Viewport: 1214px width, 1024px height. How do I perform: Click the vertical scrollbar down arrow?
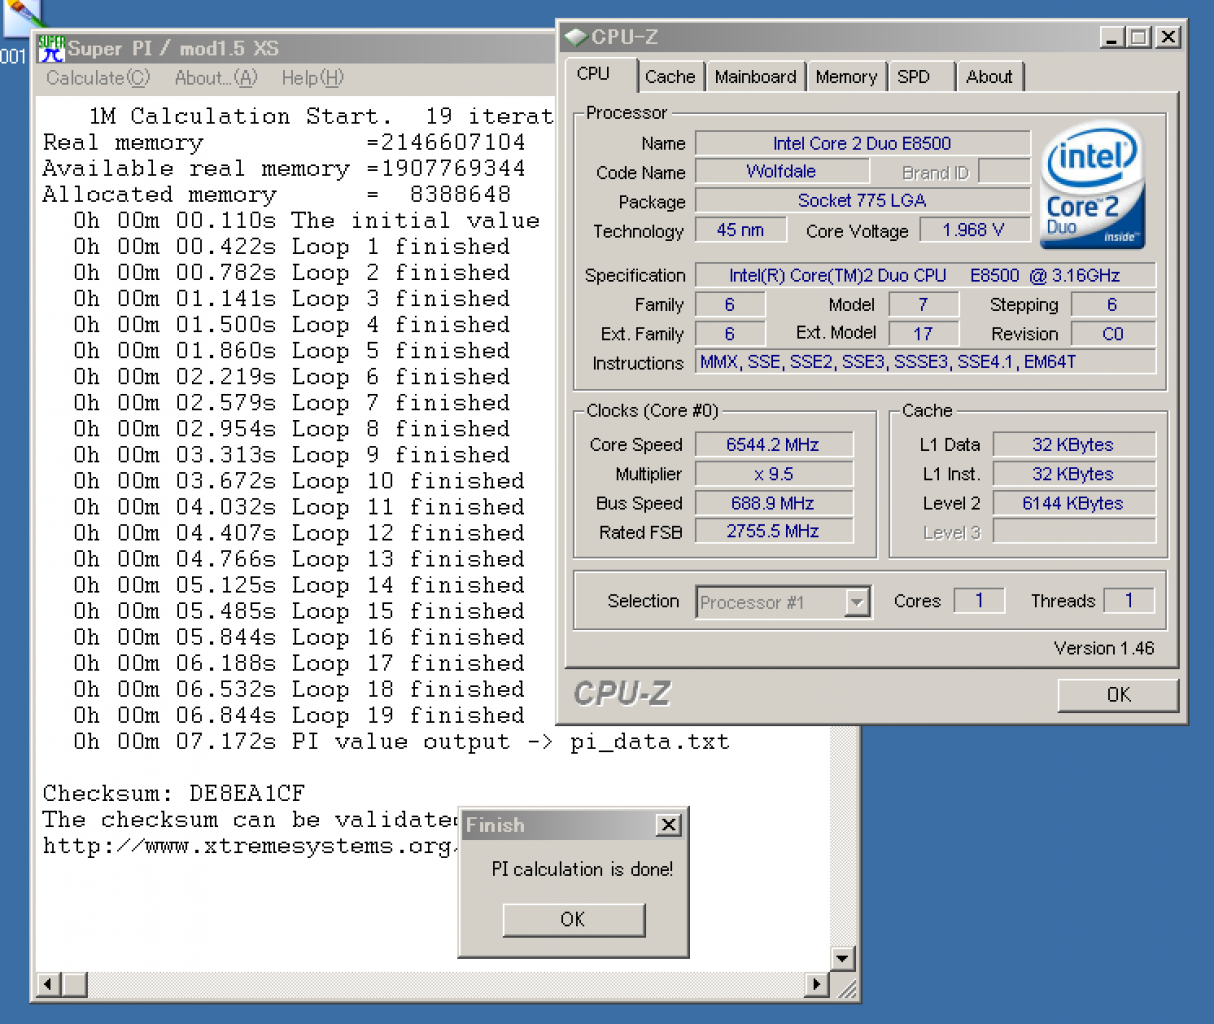843,959
